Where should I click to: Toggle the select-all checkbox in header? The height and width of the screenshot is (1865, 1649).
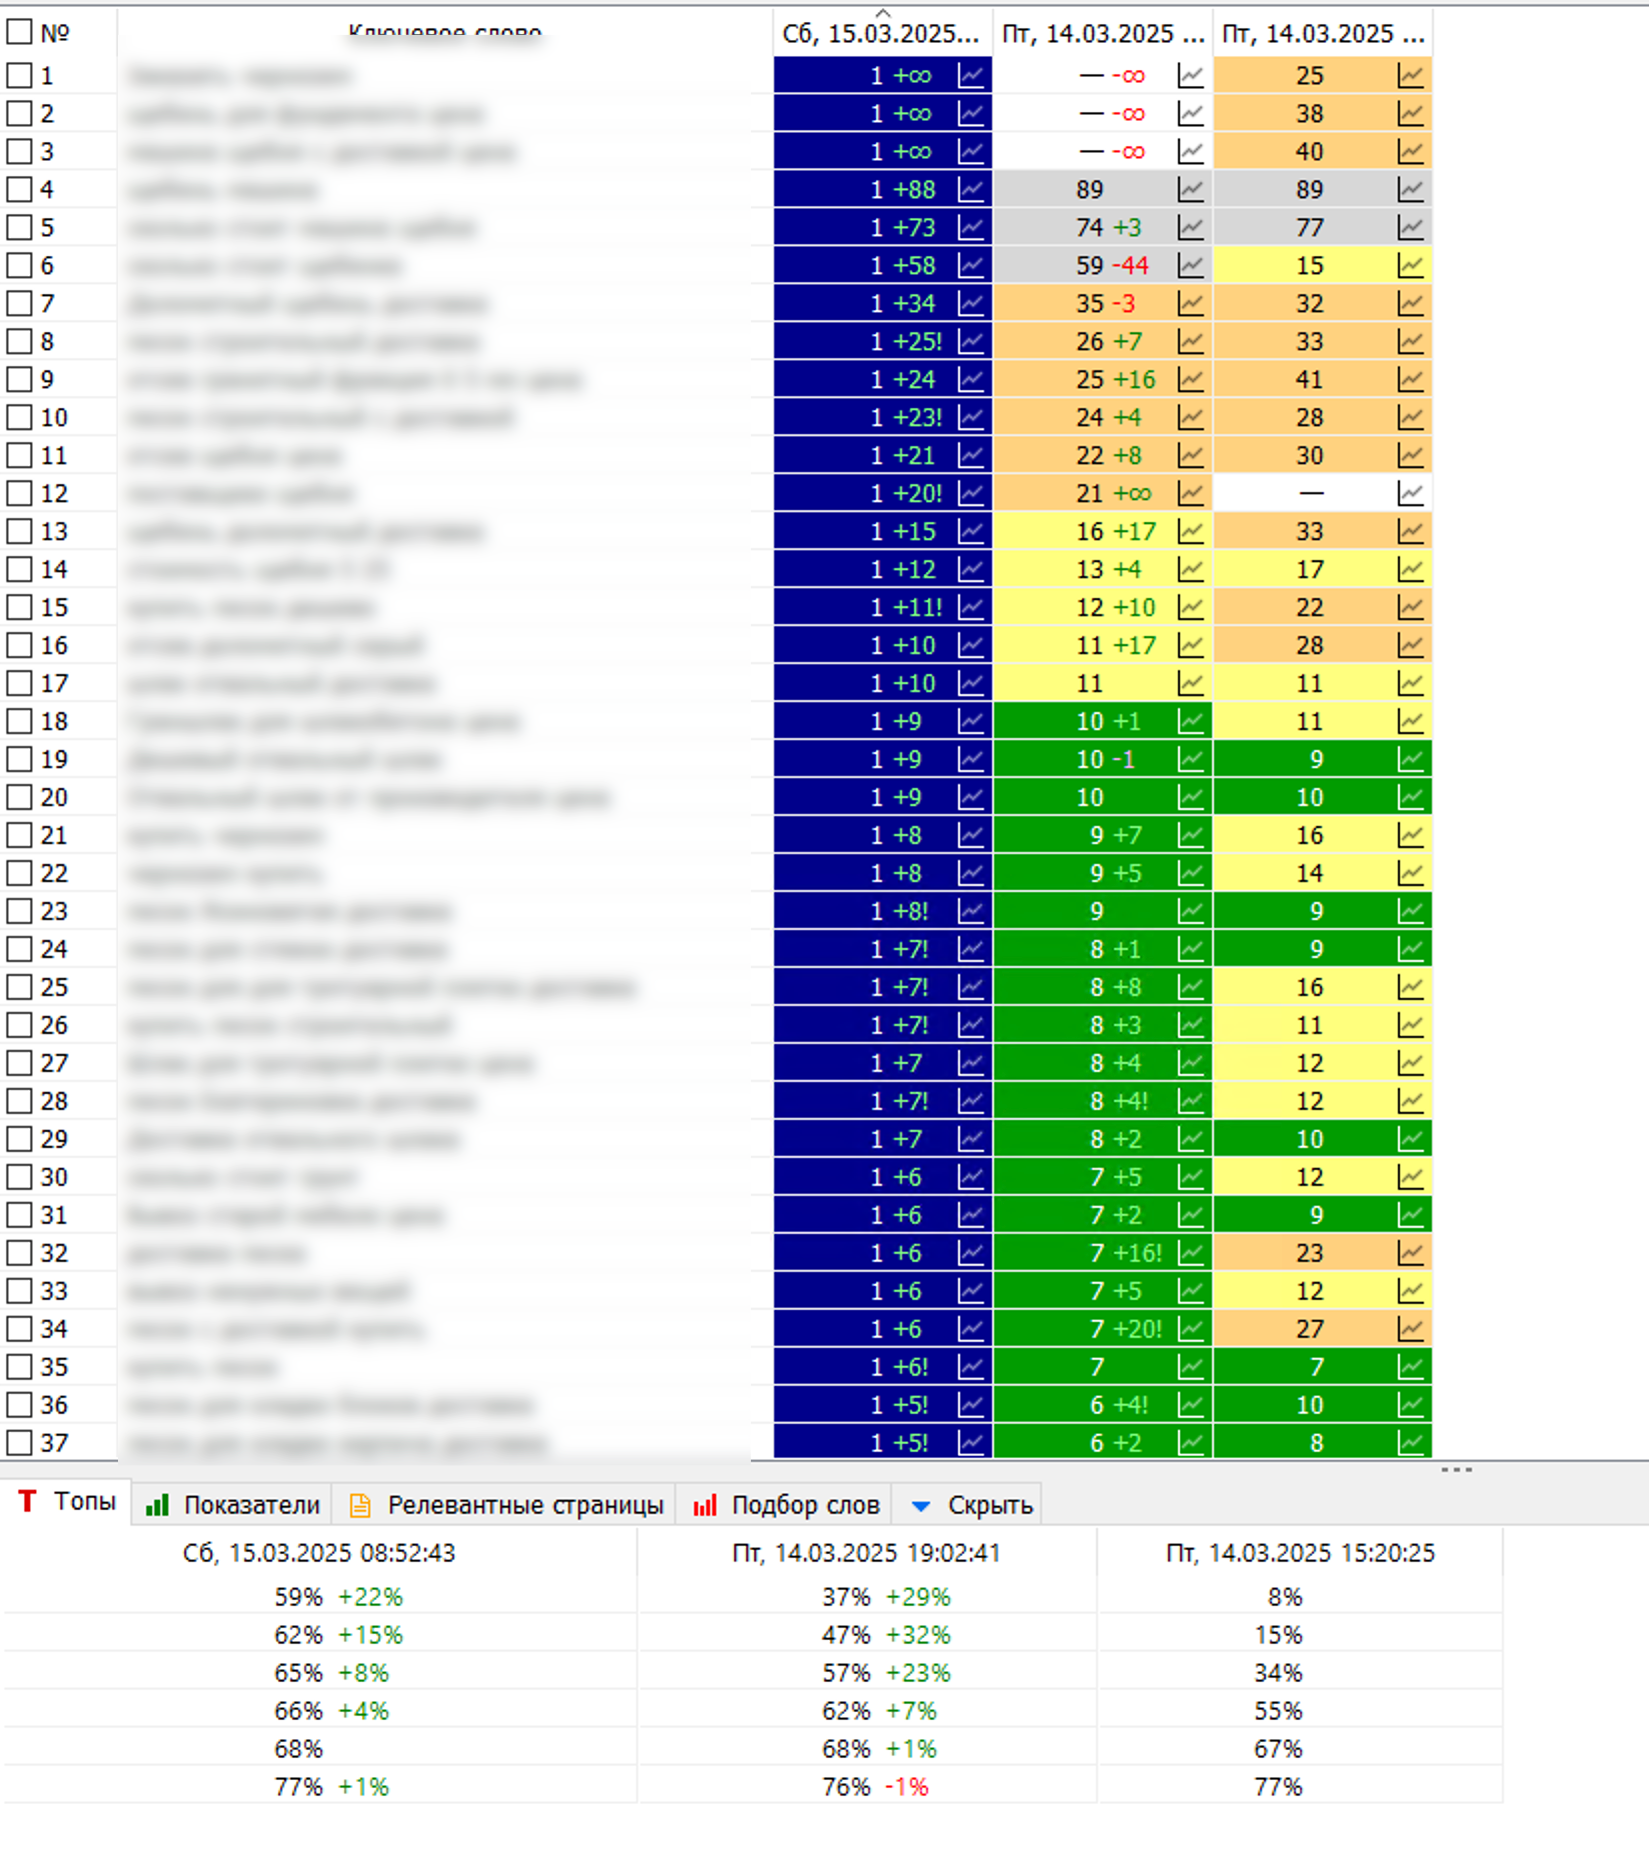19,33
